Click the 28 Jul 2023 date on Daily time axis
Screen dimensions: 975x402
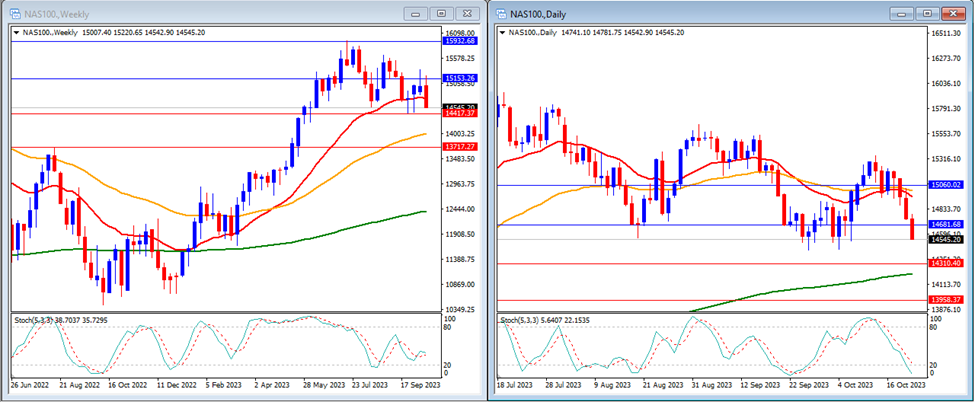(x=561, y=385)
